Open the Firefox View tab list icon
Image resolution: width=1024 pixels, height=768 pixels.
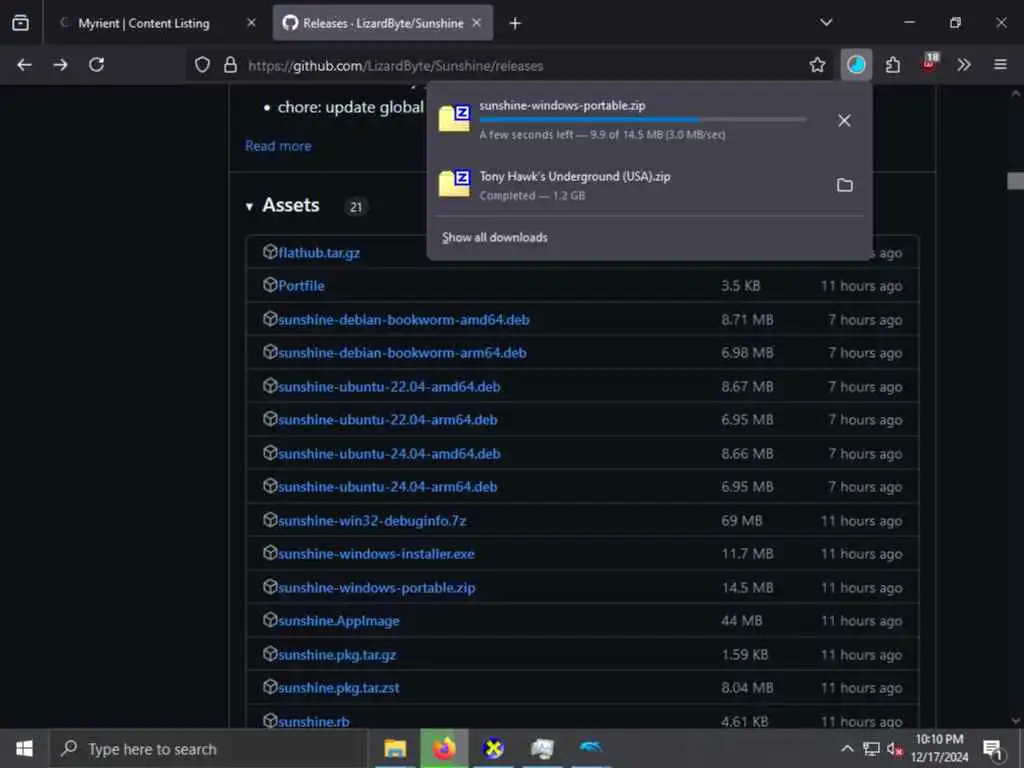tap(20, 23)
